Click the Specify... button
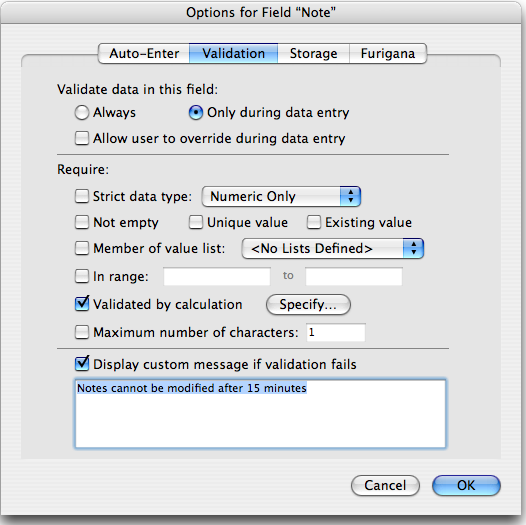Image resolution: width=526 pixels, height=525 pixels. coord(308,305)
